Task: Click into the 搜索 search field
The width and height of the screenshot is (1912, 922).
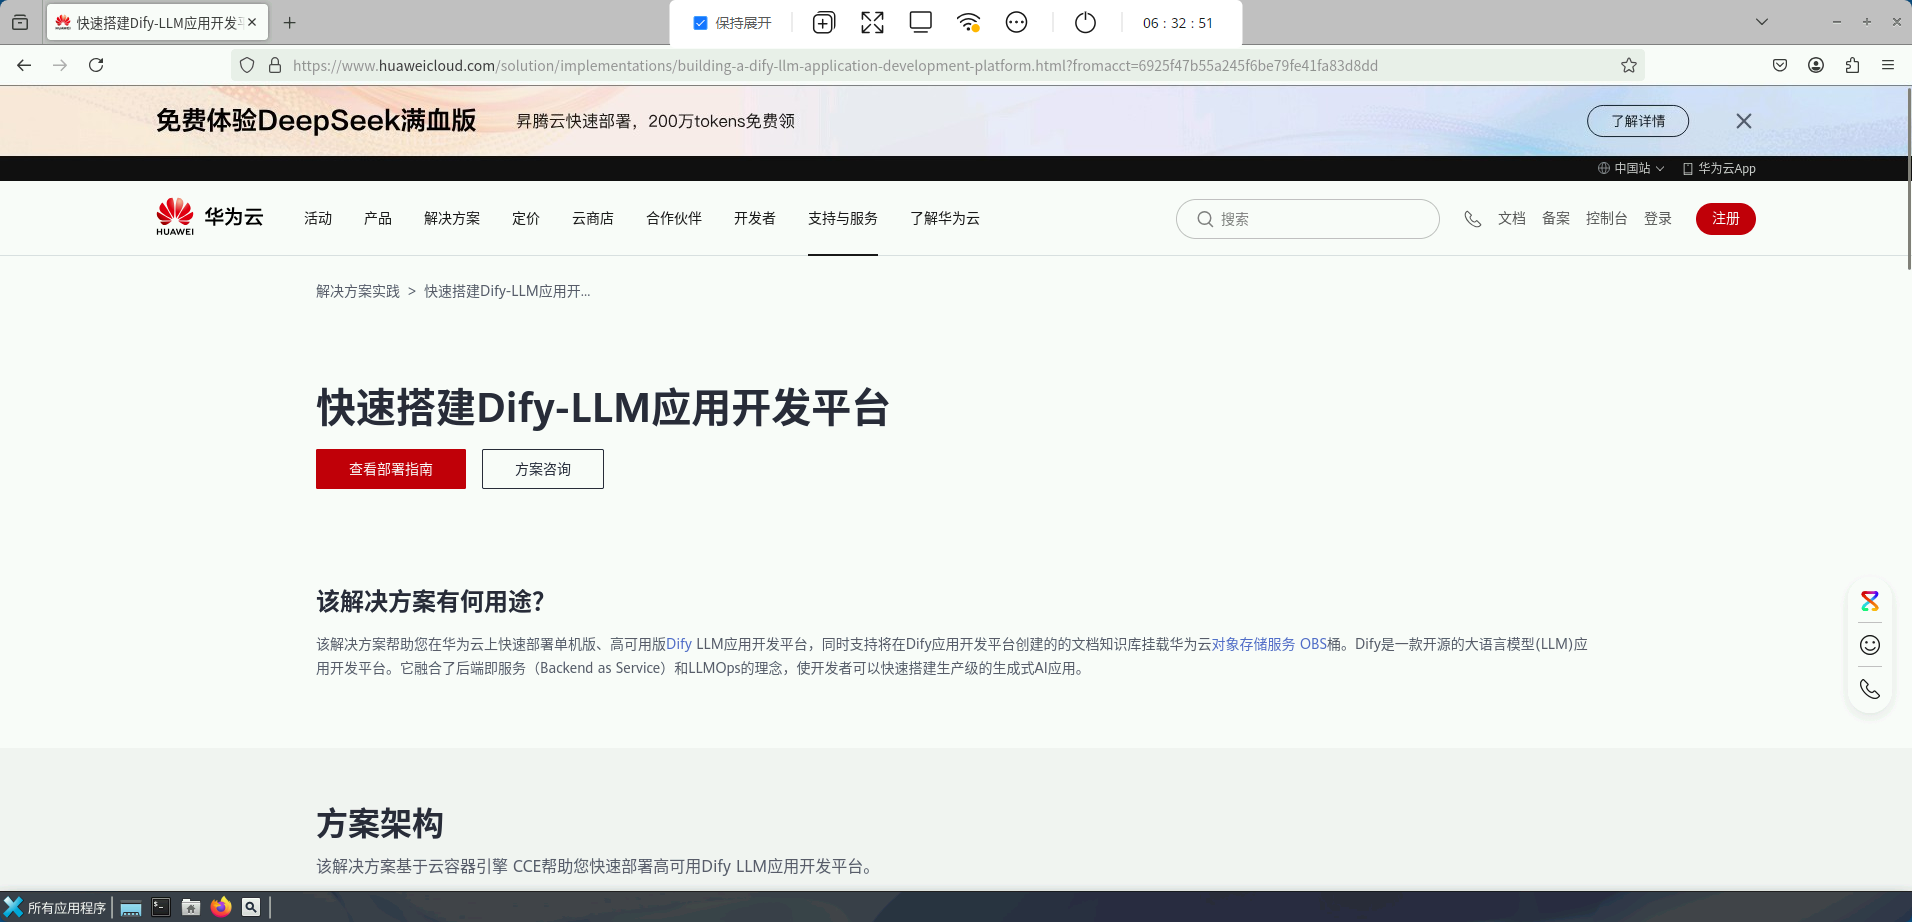Action: click(x=1307, y=219)
